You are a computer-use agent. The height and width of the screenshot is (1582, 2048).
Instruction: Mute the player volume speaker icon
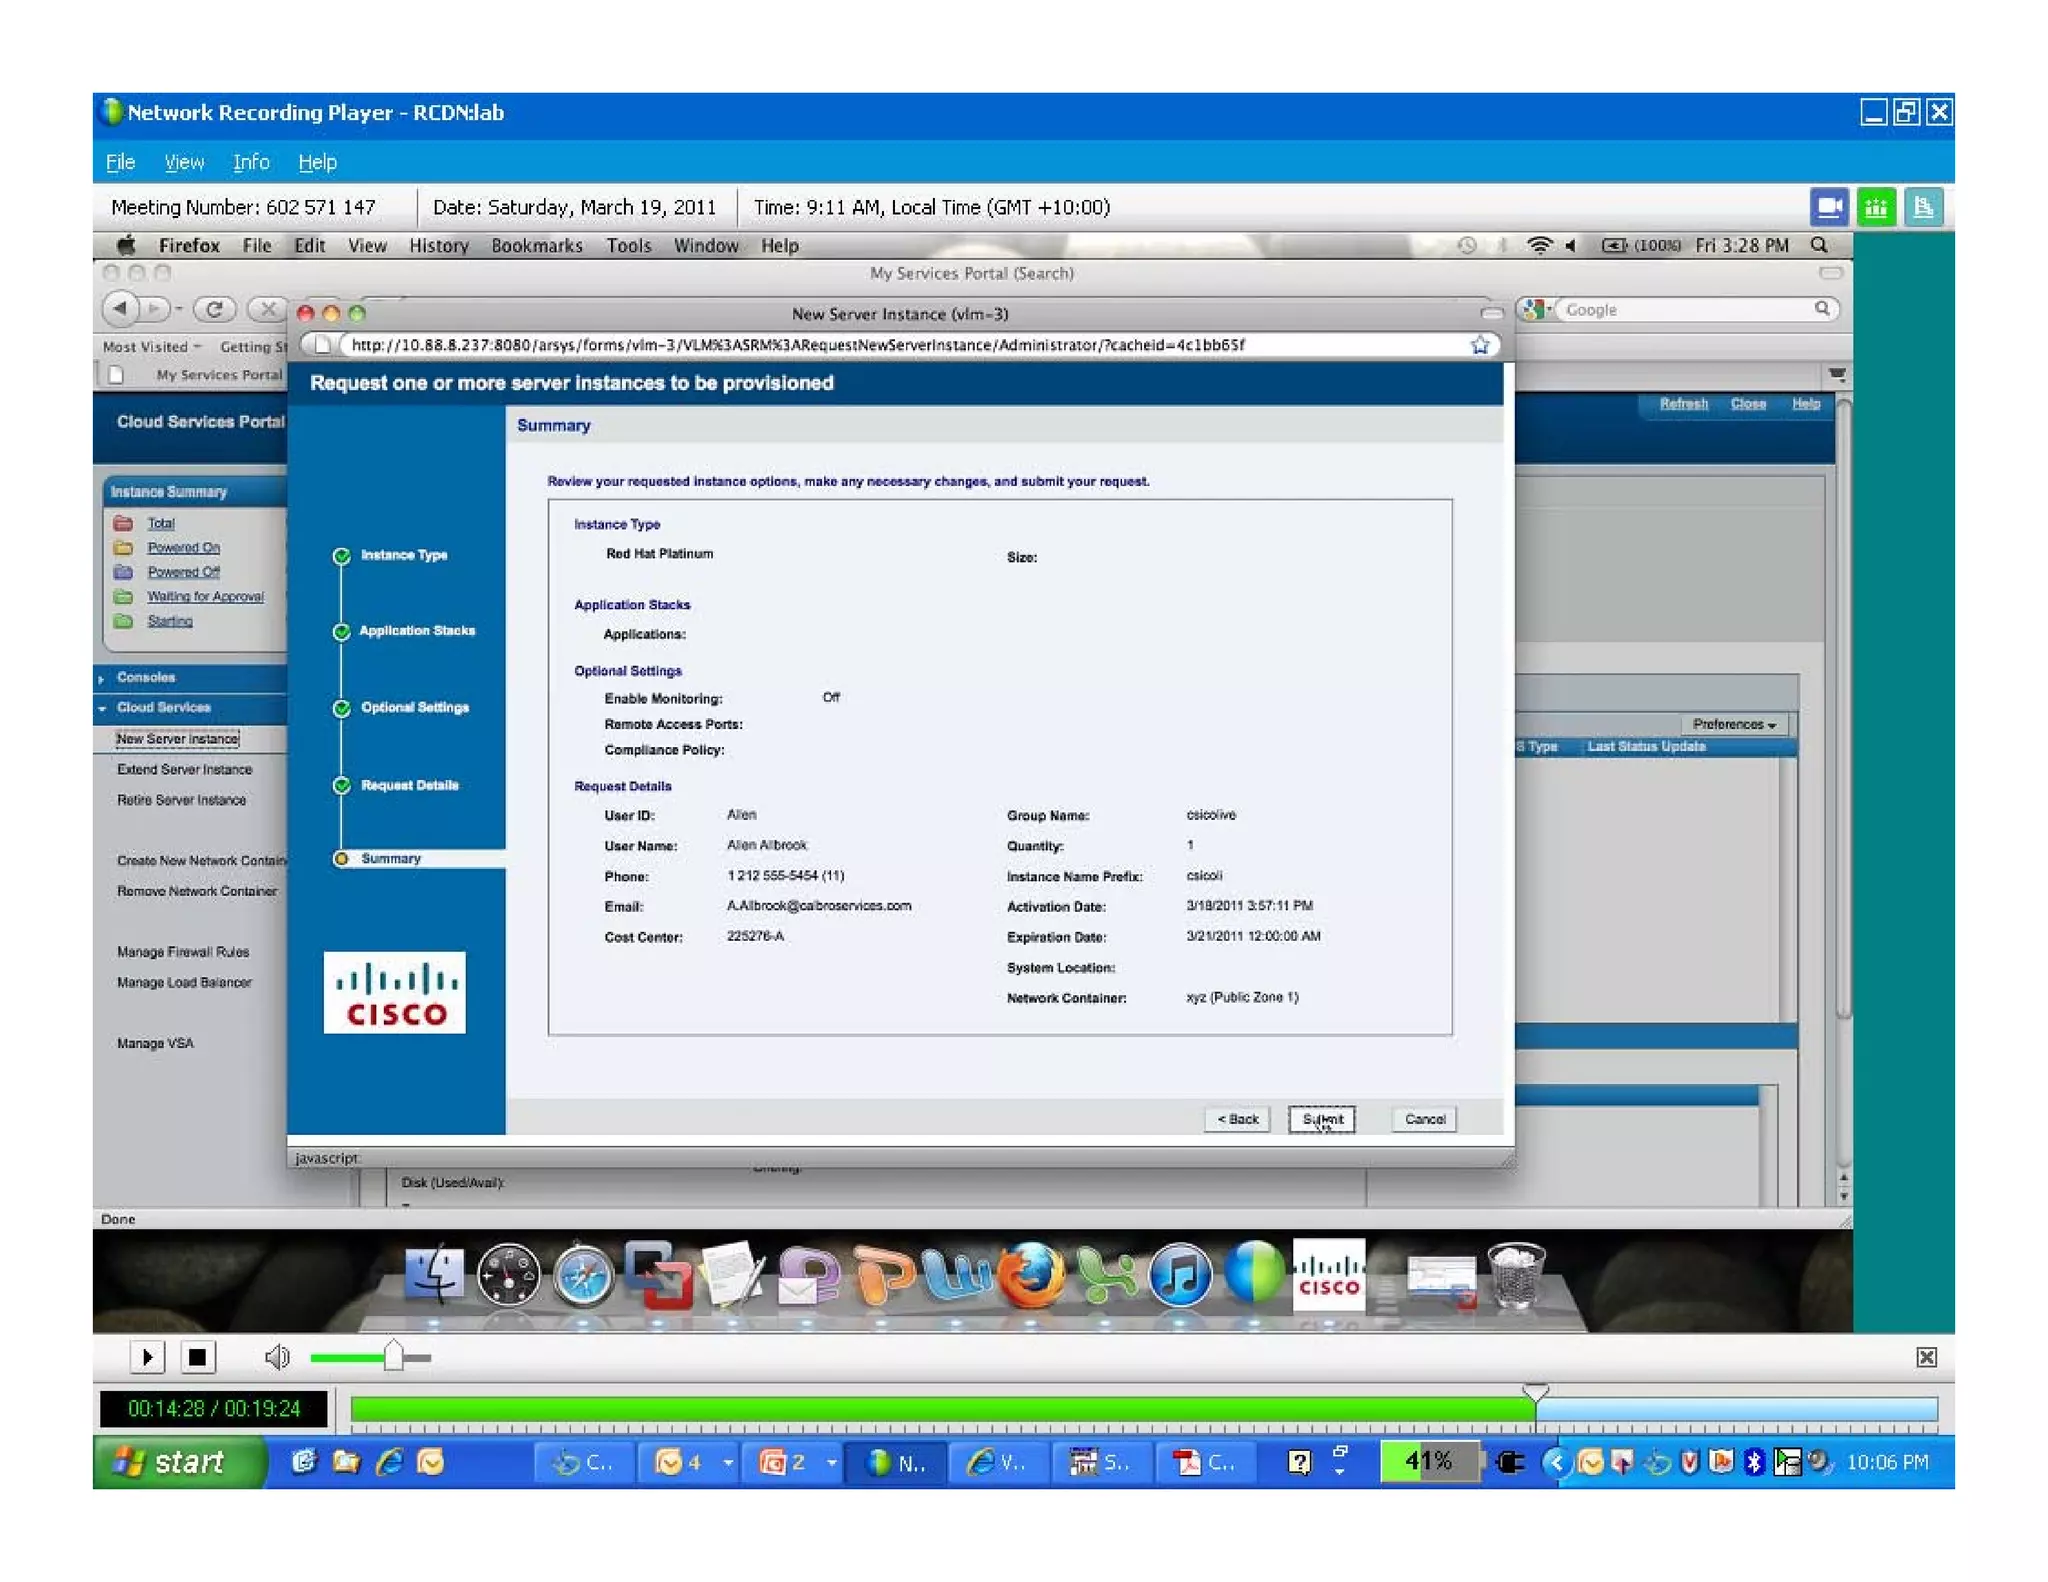277,1357
